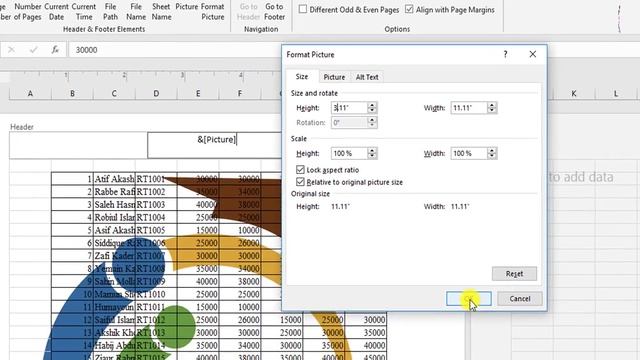Select column K header
The width and height of the screenshot is (640, 360).
pyautogui.click(x=573, y=93)
